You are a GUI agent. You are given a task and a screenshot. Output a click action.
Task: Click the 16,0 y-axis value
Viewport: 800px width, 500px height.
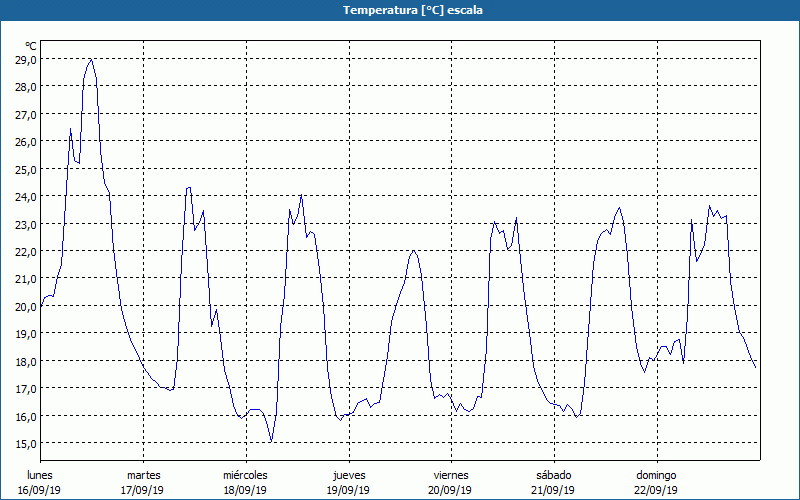[x=26, y=416]
